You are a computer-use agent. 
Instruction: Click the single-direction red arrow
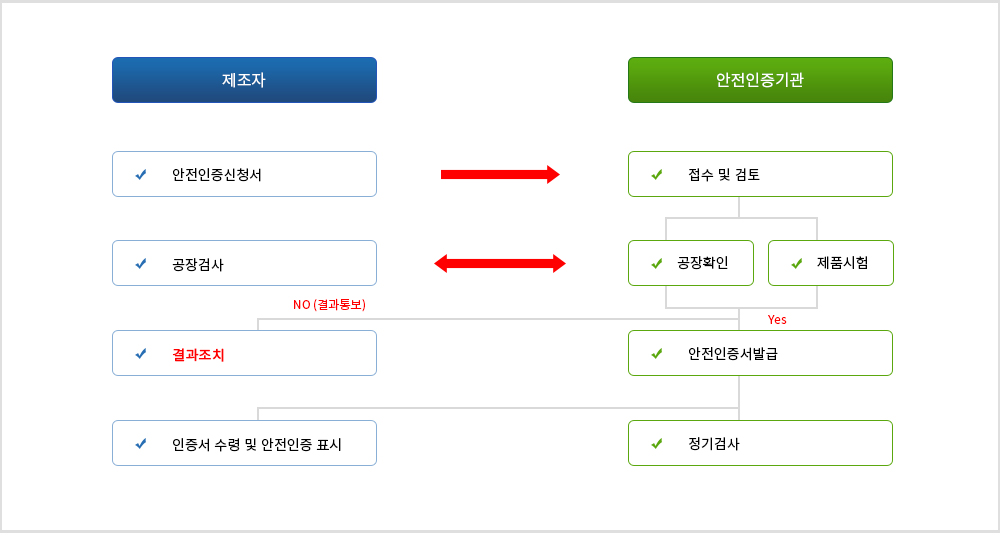(500, 174)
